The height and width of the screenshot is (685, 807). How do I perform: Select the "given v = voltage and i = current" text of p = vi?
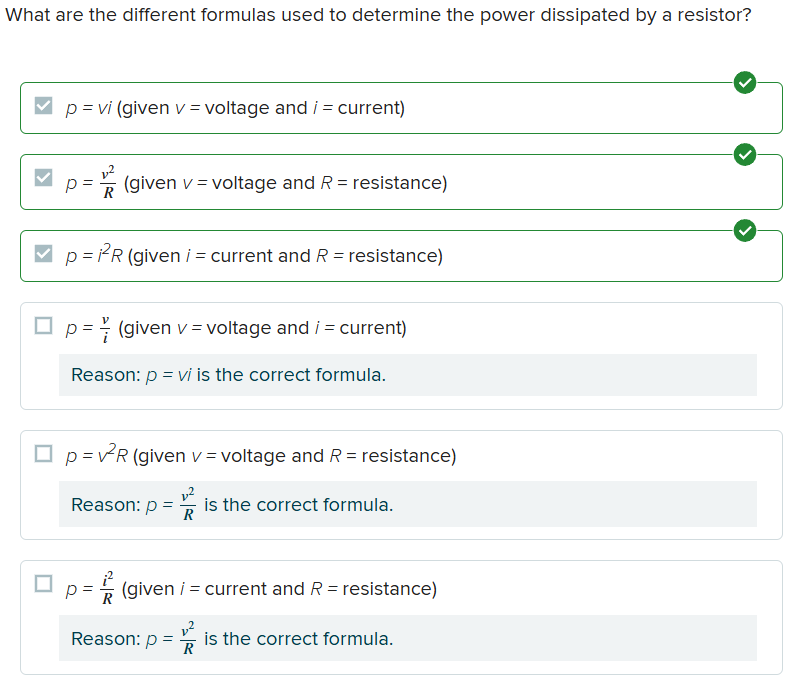(260, 108)
